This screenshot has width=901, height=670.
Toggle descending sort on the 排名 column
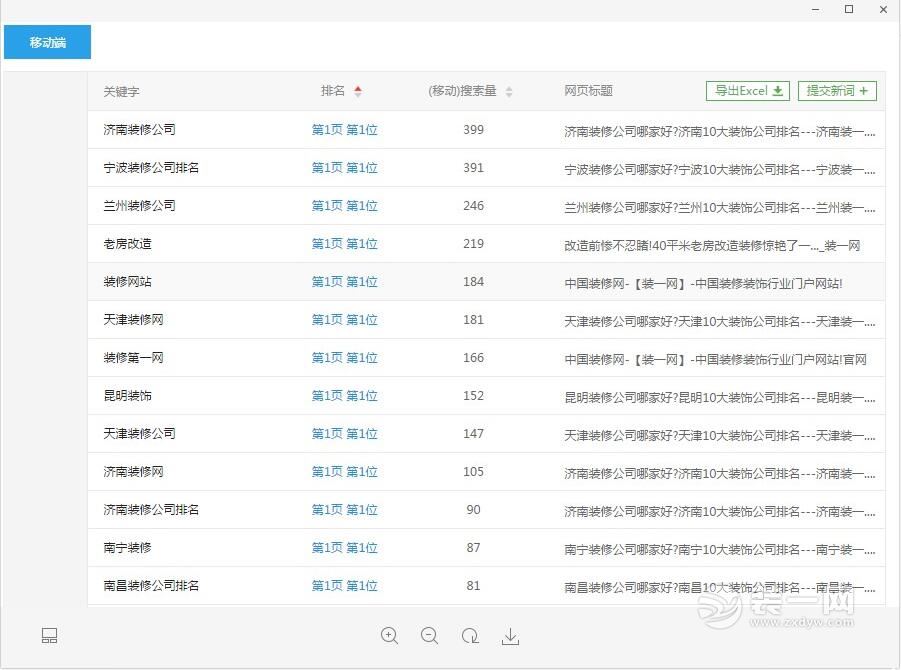pyautogui.click(x=357, y=94)
